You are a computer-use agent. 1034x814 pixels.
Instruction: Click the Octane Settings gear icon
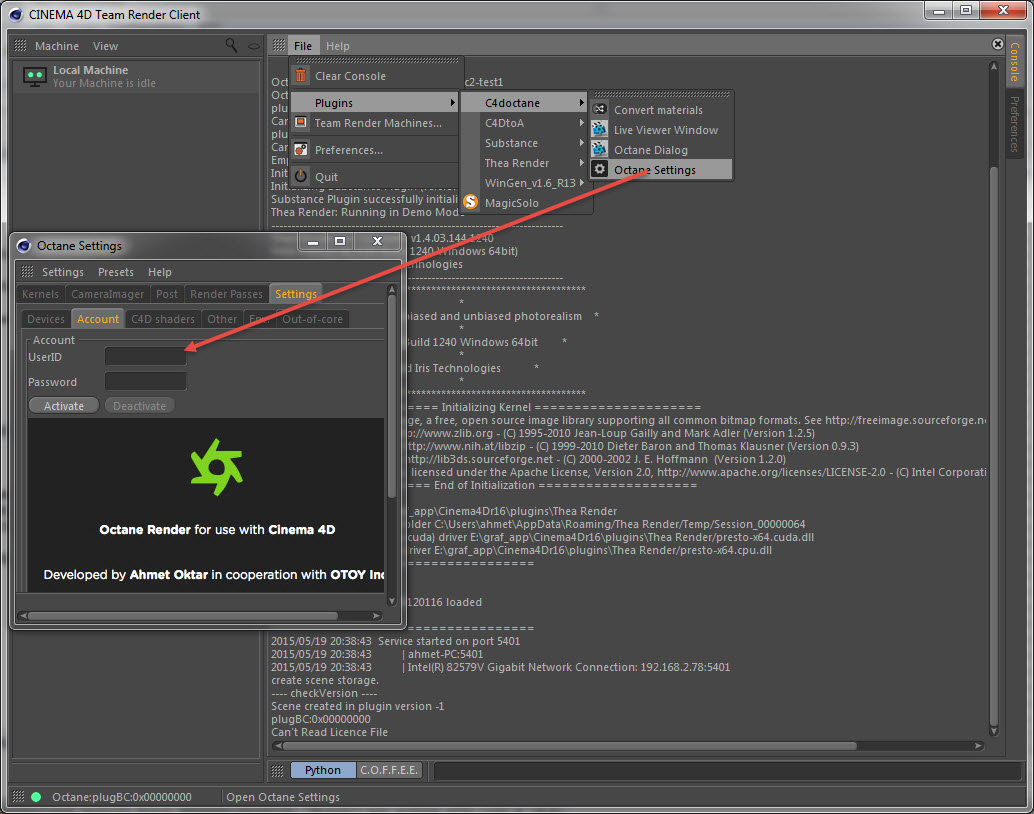click(x=599, y=170)
